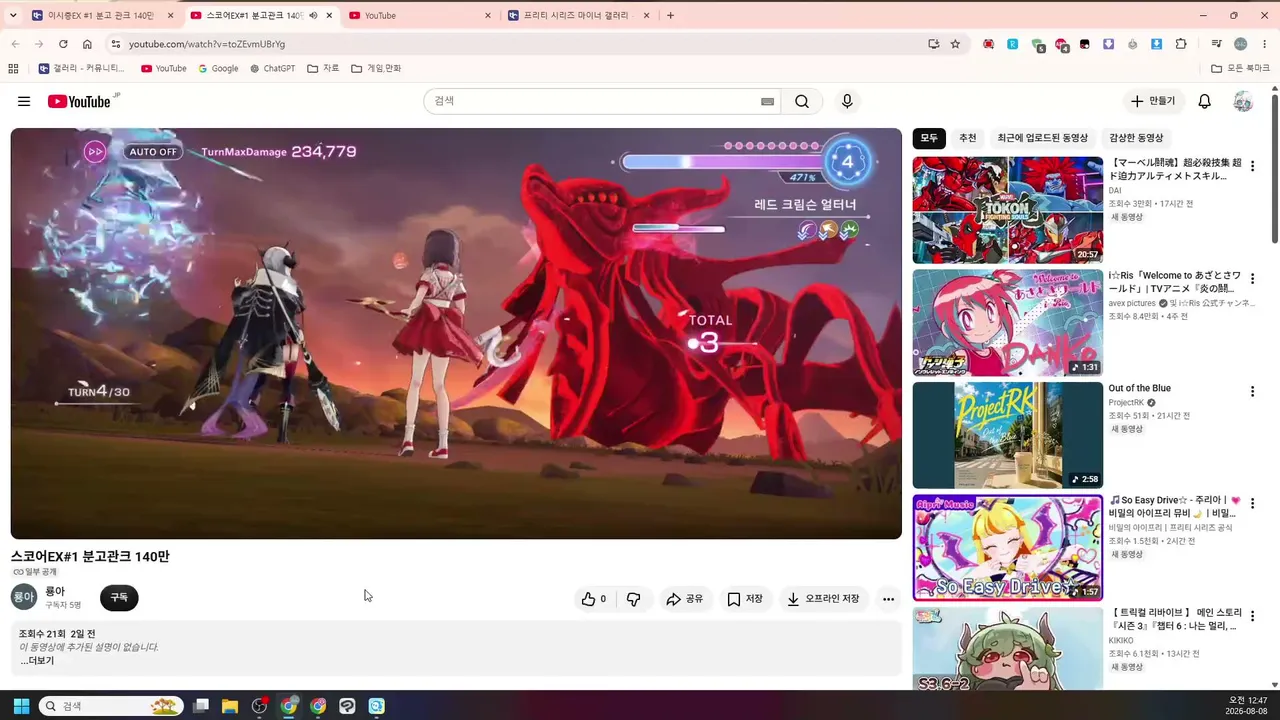1280x720 pixels.
Task: Open the 룡아 channel avatar
Action: pyautogui.click(x=23, y=597)
